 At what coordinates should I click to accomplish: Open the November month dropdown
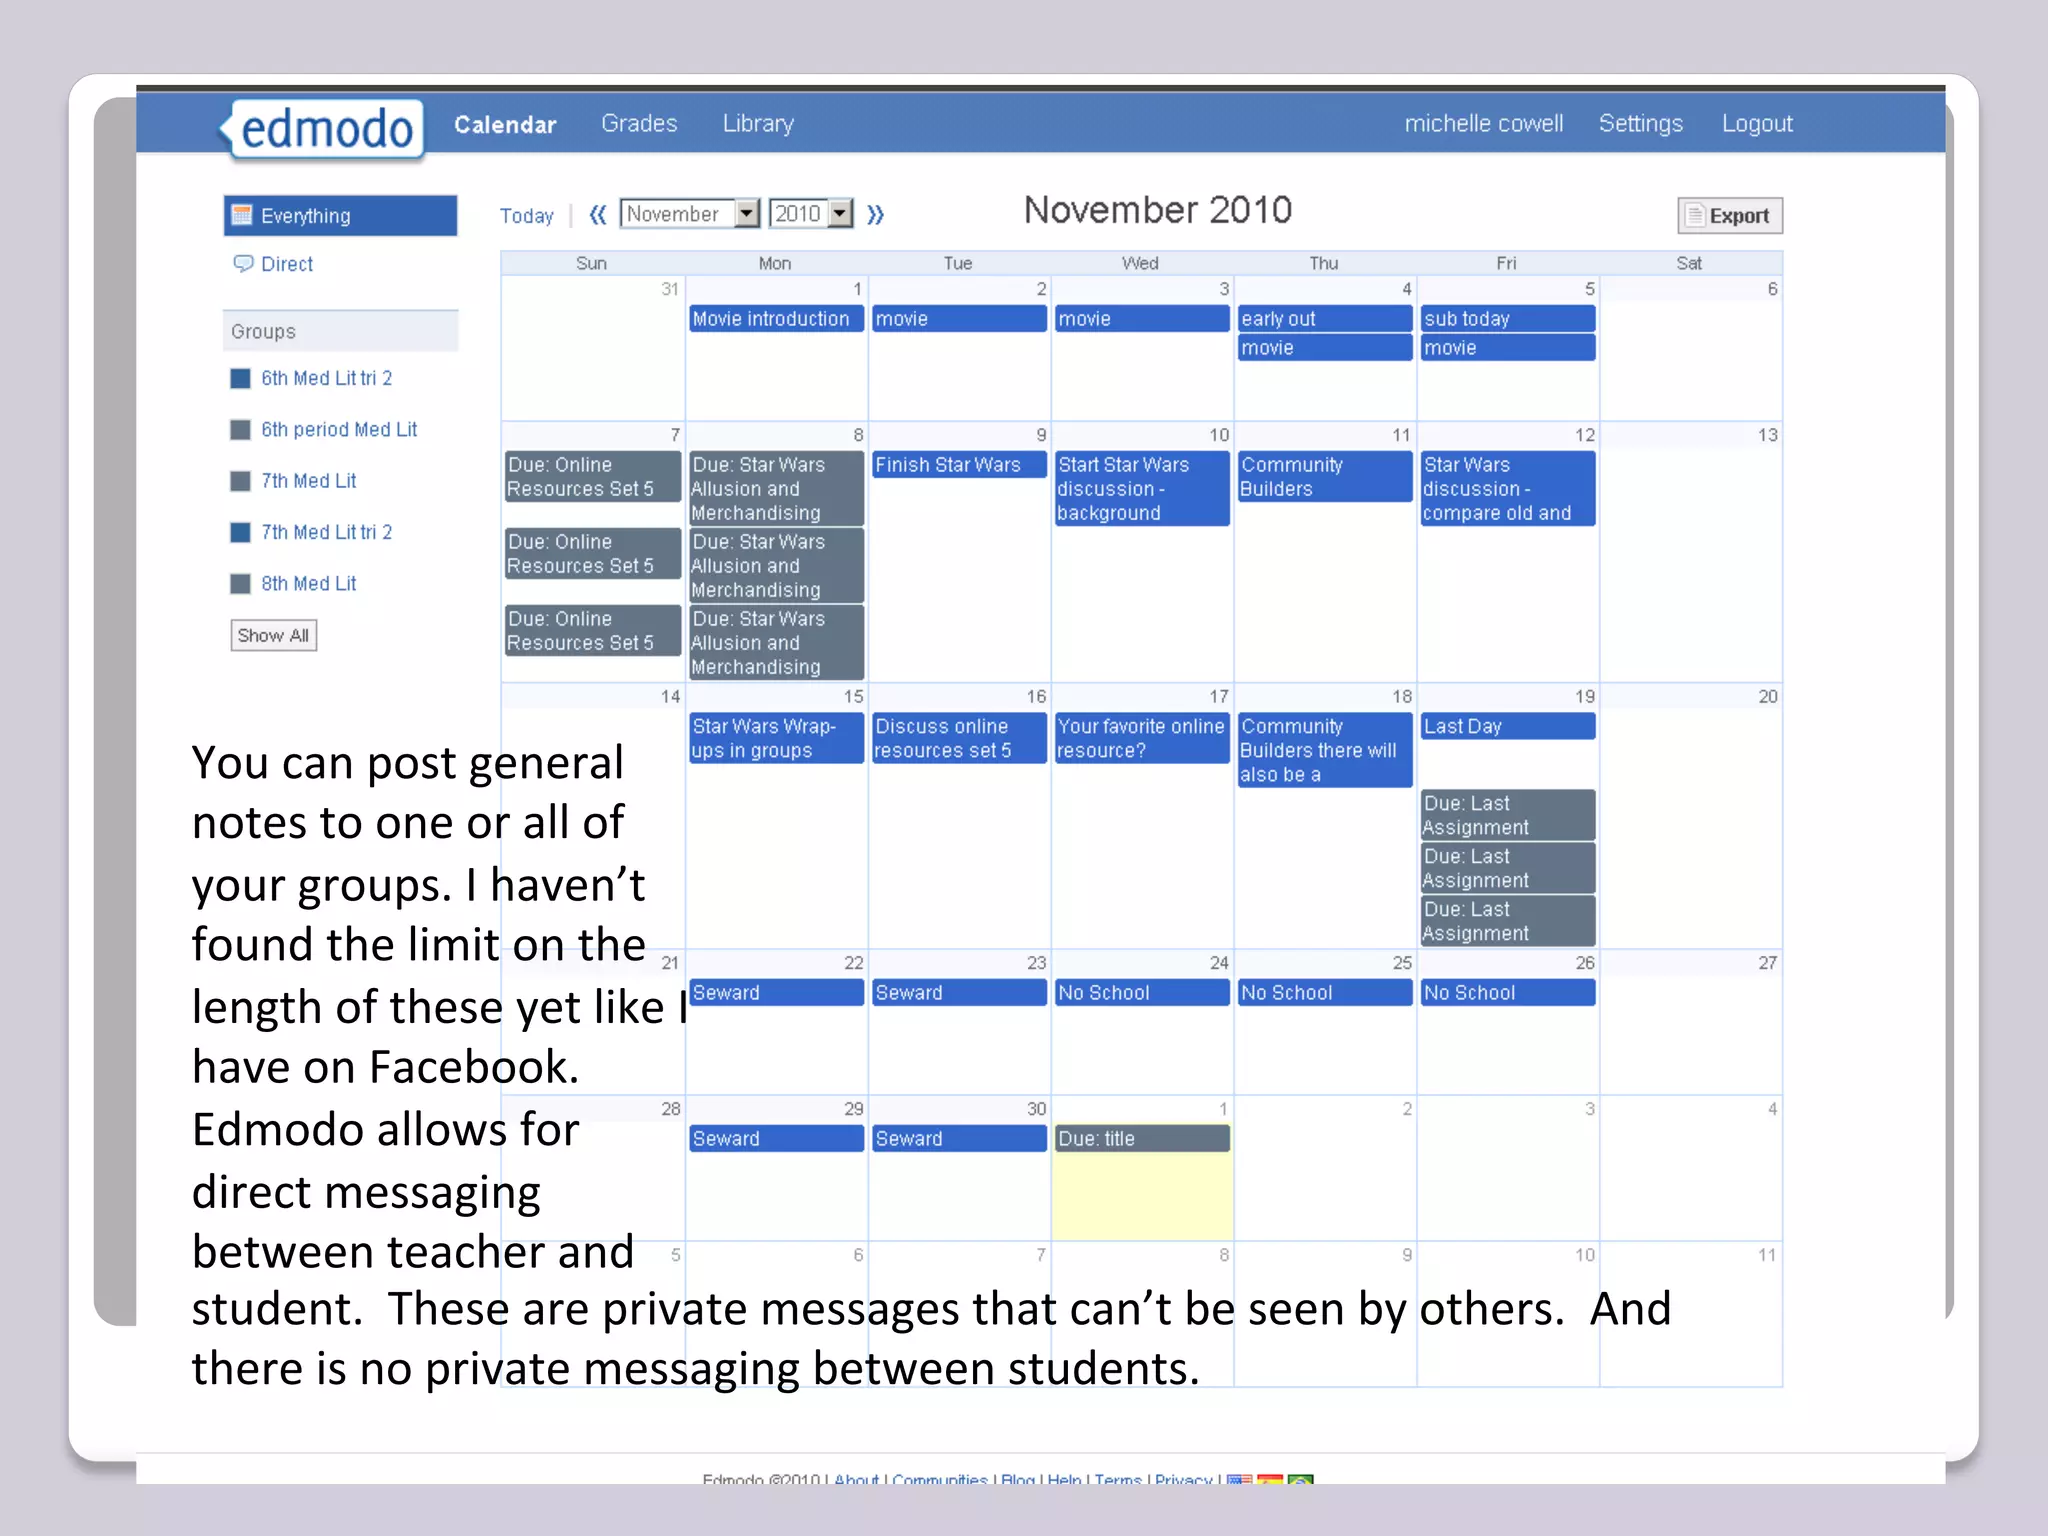pyautogui.click(x=690, y=214)
